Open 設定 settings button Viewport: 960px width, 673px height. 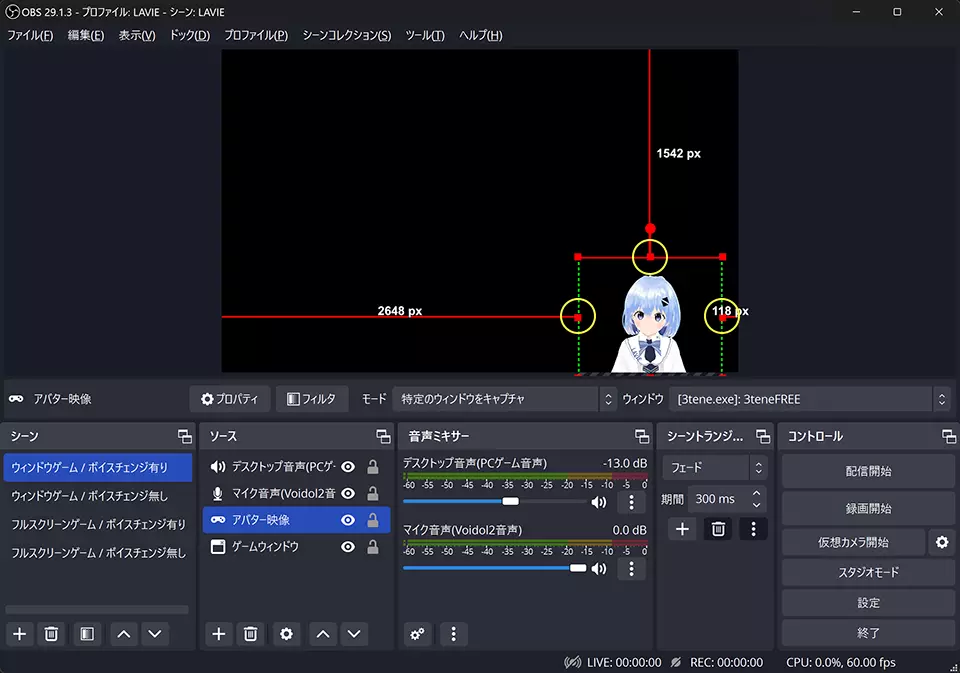coord(868,603)
